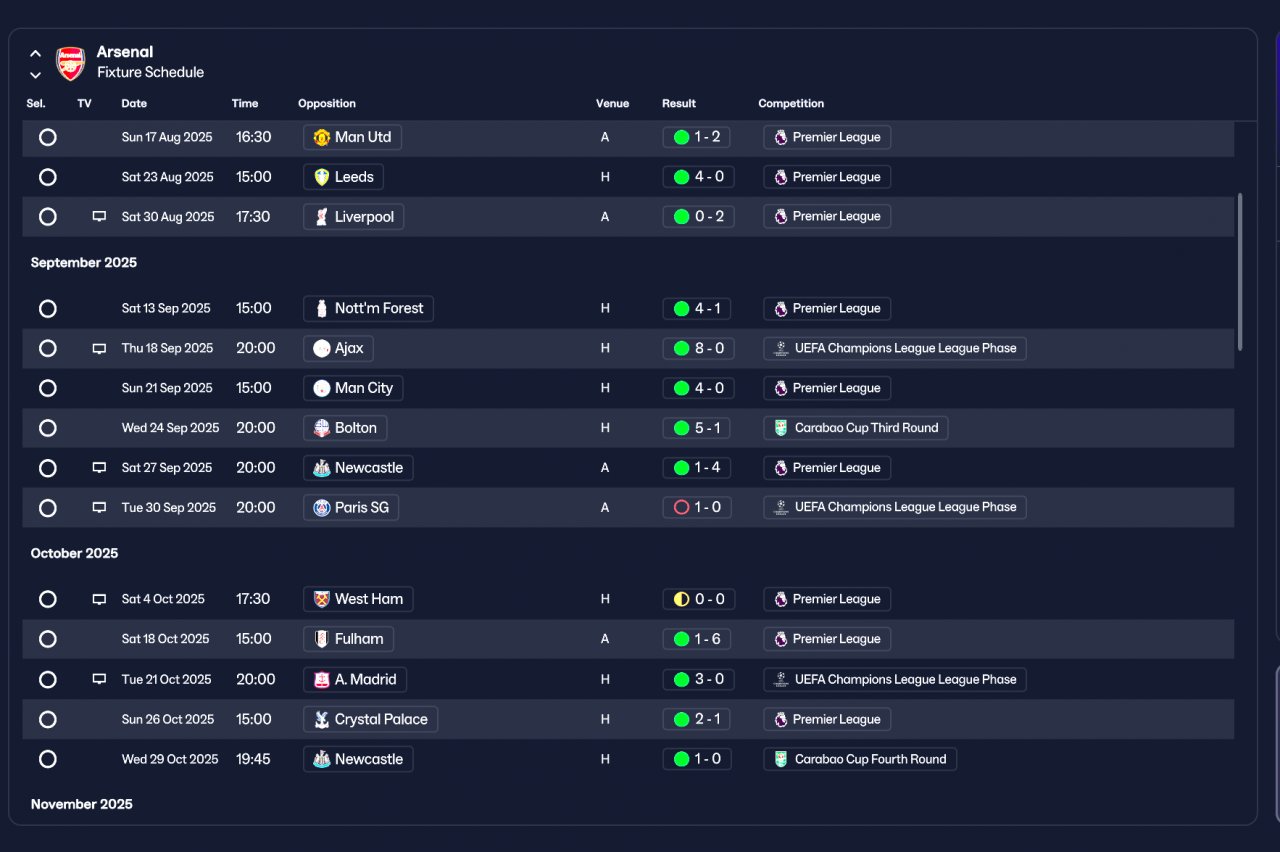The image size is (1280, 852).
Task: Click the TV broadcast icon for Paris SG match
Action: pos(99,508)
